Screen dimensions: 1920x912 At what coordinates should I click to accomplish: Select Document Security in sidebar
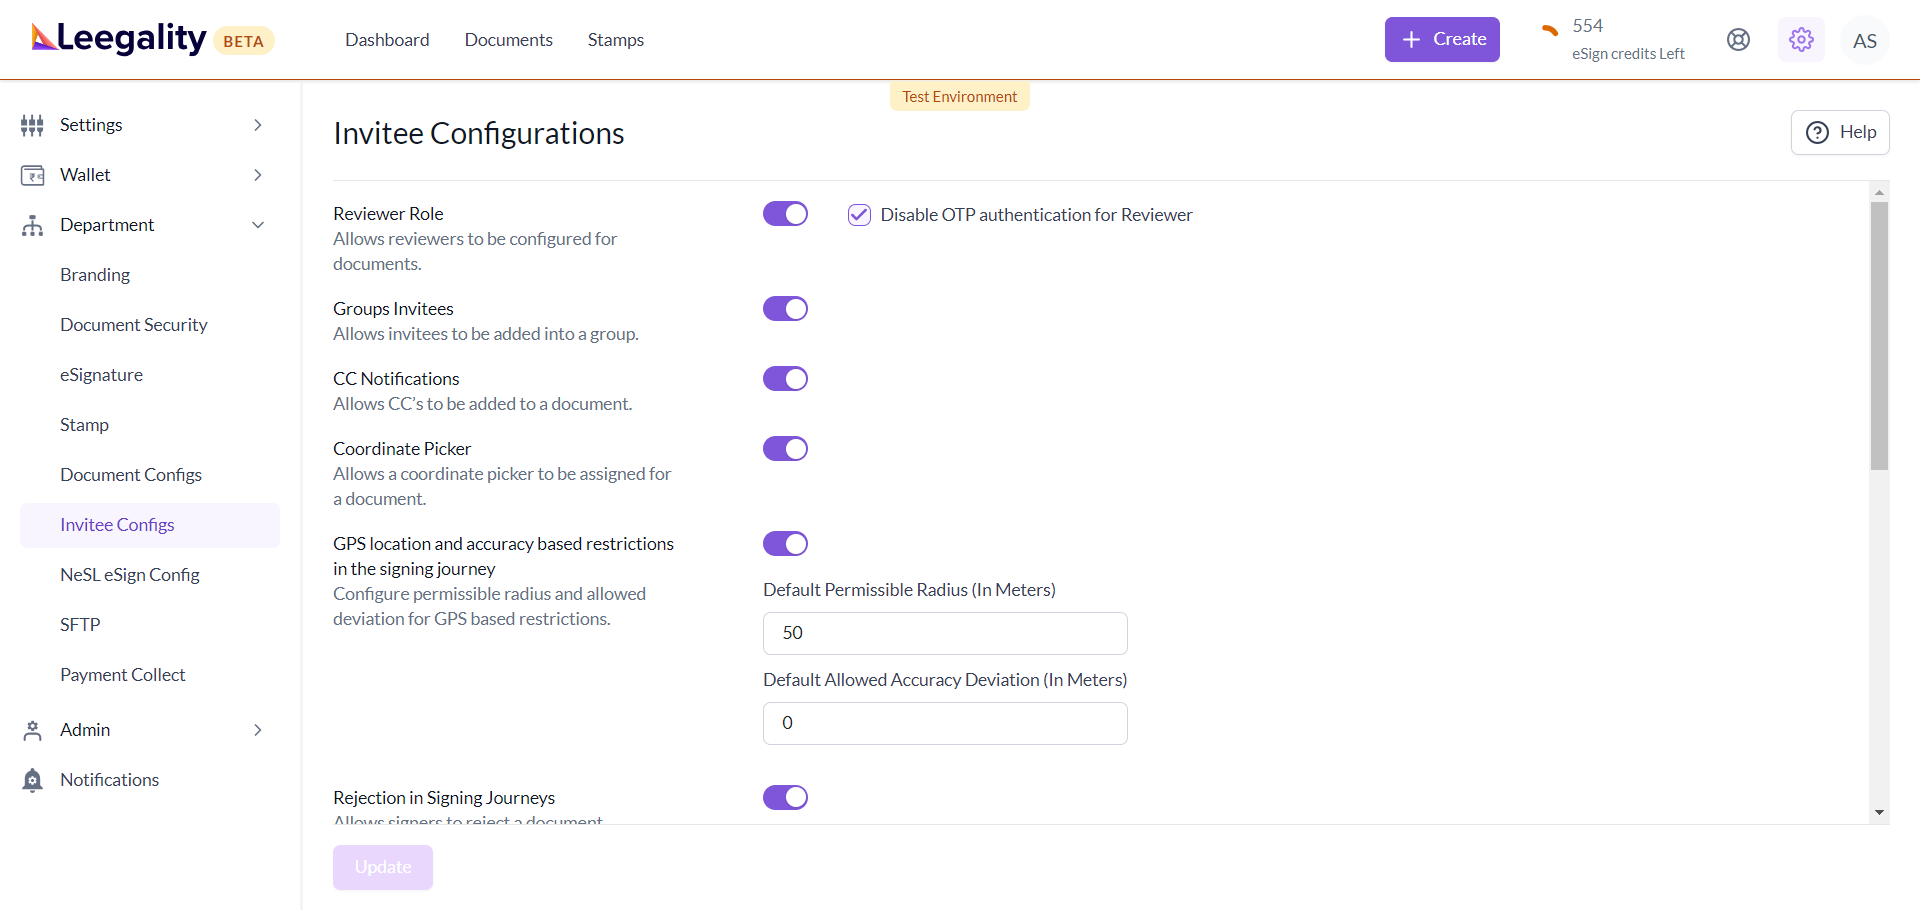pyautogui.click(x=134, y=325)
